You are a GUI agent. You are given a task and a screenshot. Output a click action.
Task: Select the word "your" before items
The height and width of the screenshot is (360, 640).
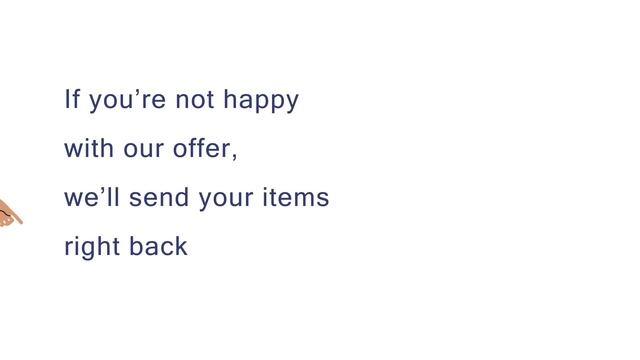click(226, 199)
